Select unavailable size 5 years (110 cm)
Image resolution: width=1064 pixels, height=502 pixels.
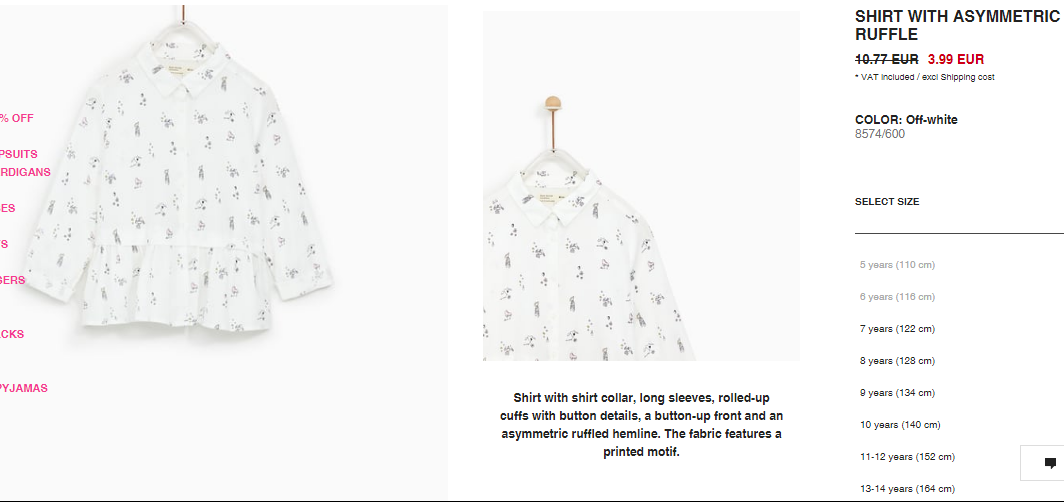tap(897, 265)
